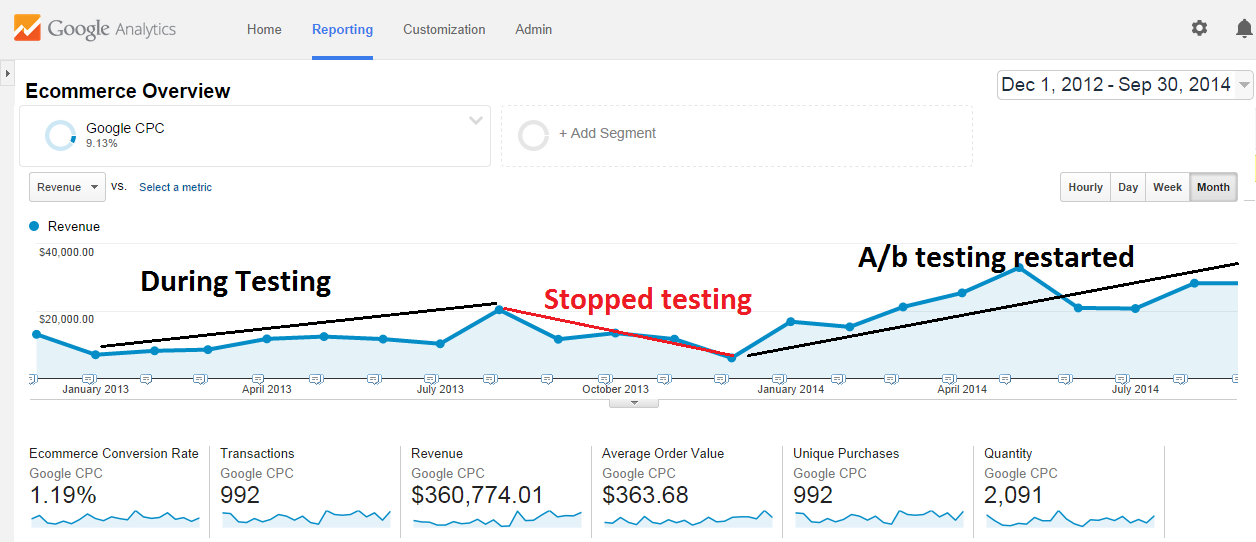Click the 992 transactions value
The width and height of the screenshot is (1256, 542).
tap(240, 495)
